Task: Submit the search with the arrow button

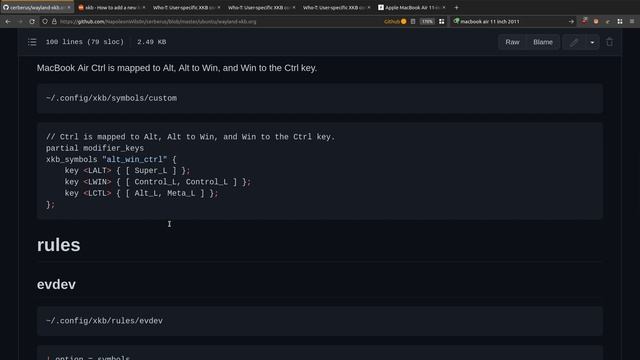Action: click(x=571, y=21)
